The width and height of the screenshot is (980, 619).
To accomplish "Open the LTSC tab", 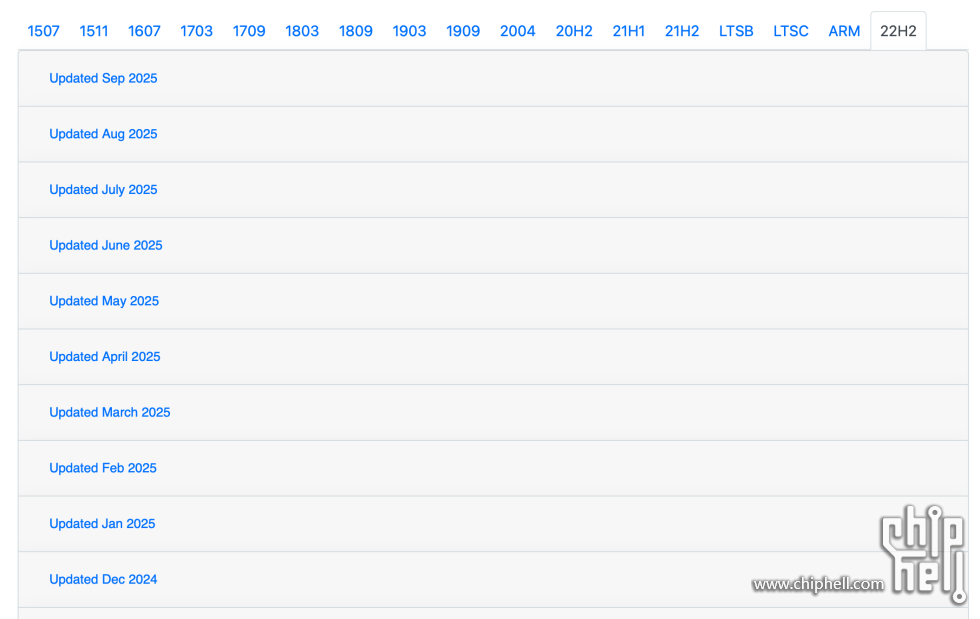I will click(791, 31).
